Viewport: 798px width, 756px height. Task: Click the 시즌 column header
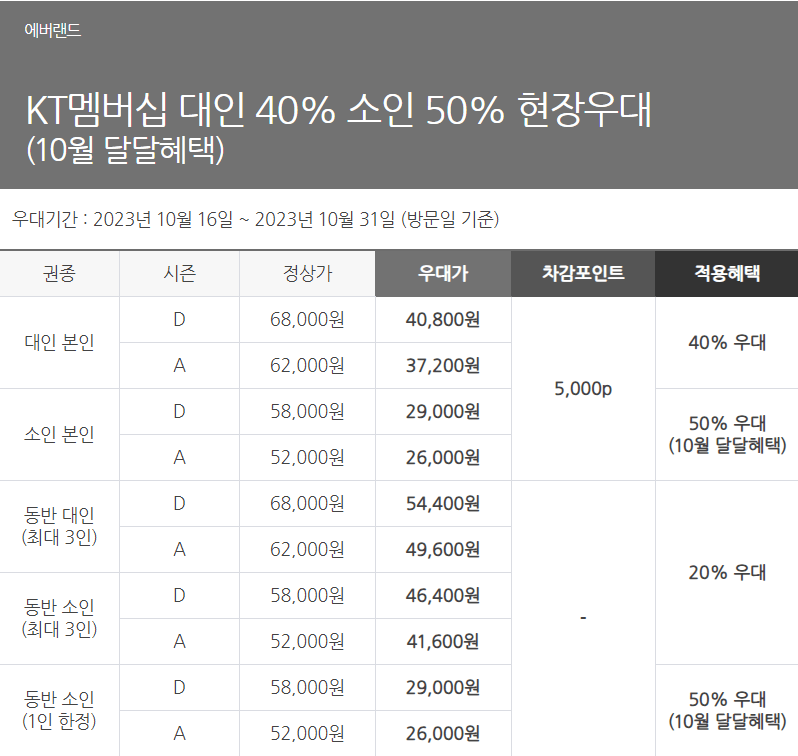179,273
